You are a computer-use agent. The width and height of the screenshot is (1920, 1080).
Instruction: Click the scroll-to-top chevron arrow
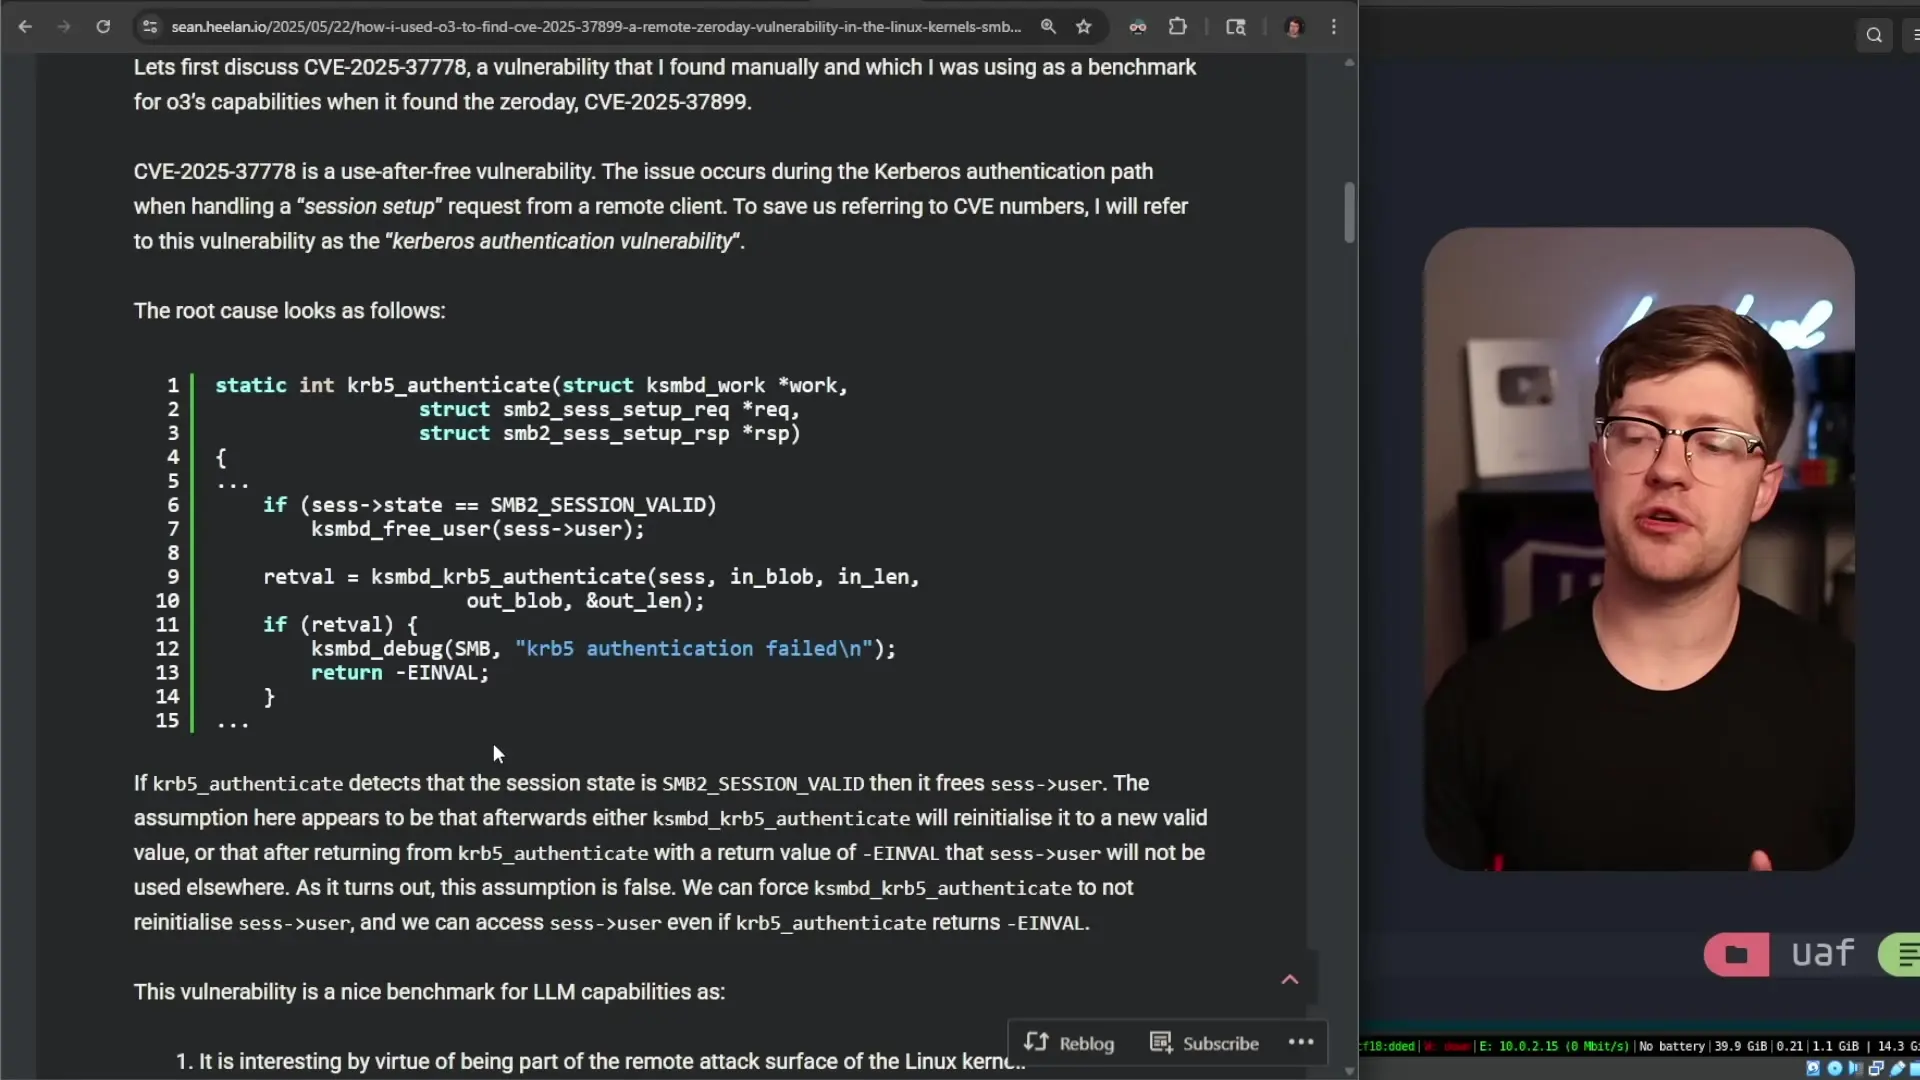pyautogui.click(x=1290, y=979)
